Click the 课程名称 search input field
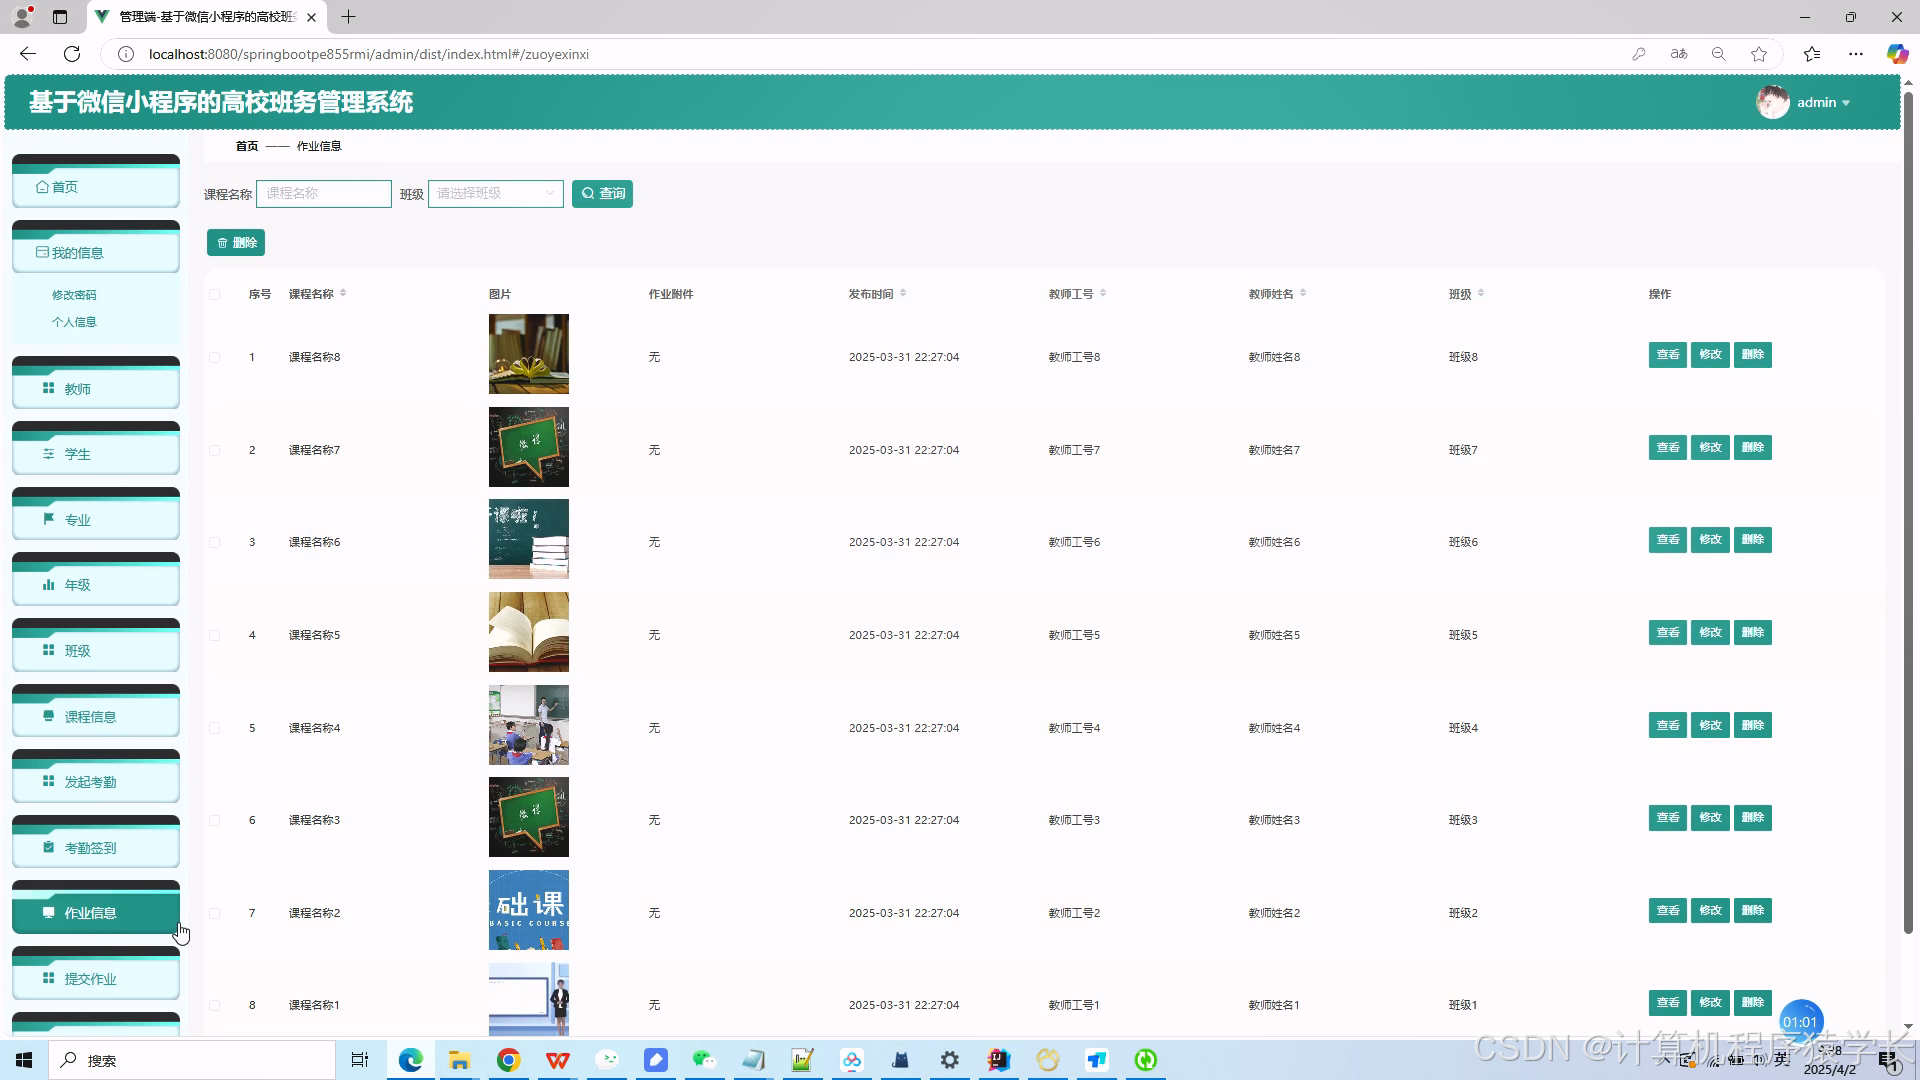Viewport: 1920px width, 1080px height. click(x=324, y=194)
